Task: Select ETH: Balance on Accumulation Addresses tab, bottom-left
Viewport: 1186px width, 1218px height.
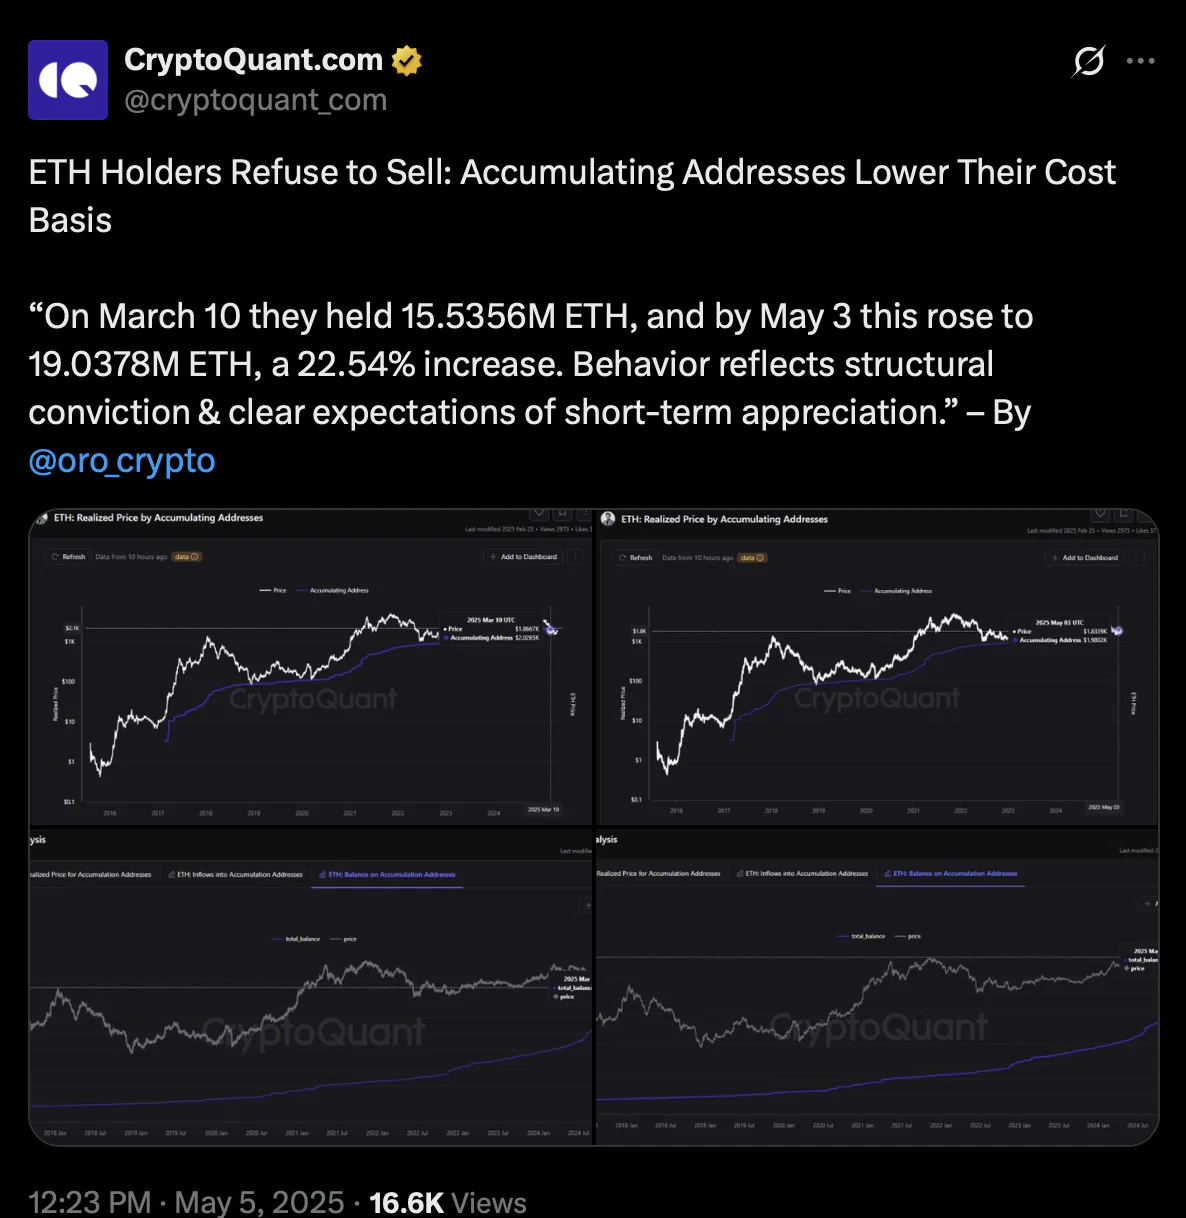Action: 388,875
